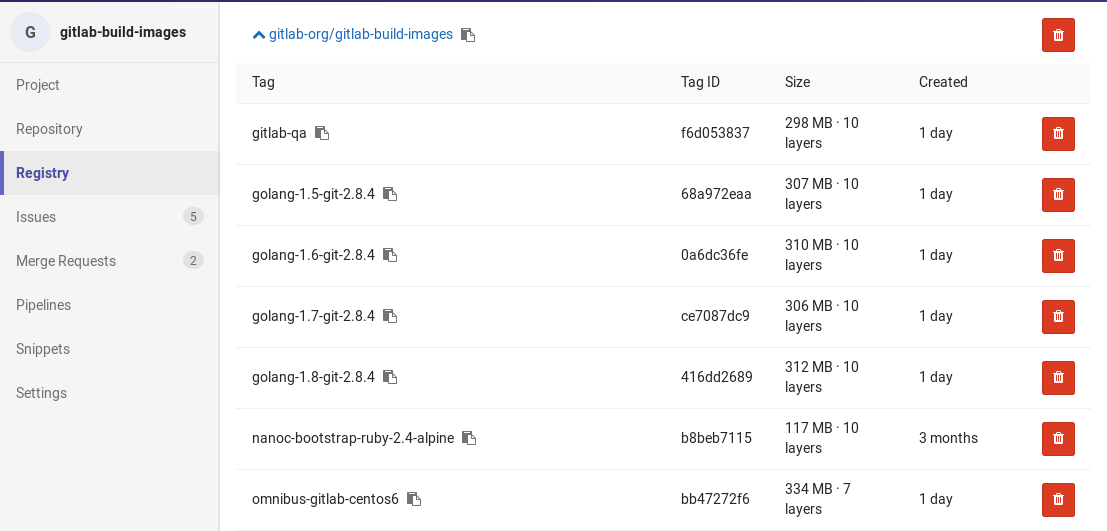1107x531 pixels.
Task: Open Merge Requests in the sidebar
Action: pos(109,261)
